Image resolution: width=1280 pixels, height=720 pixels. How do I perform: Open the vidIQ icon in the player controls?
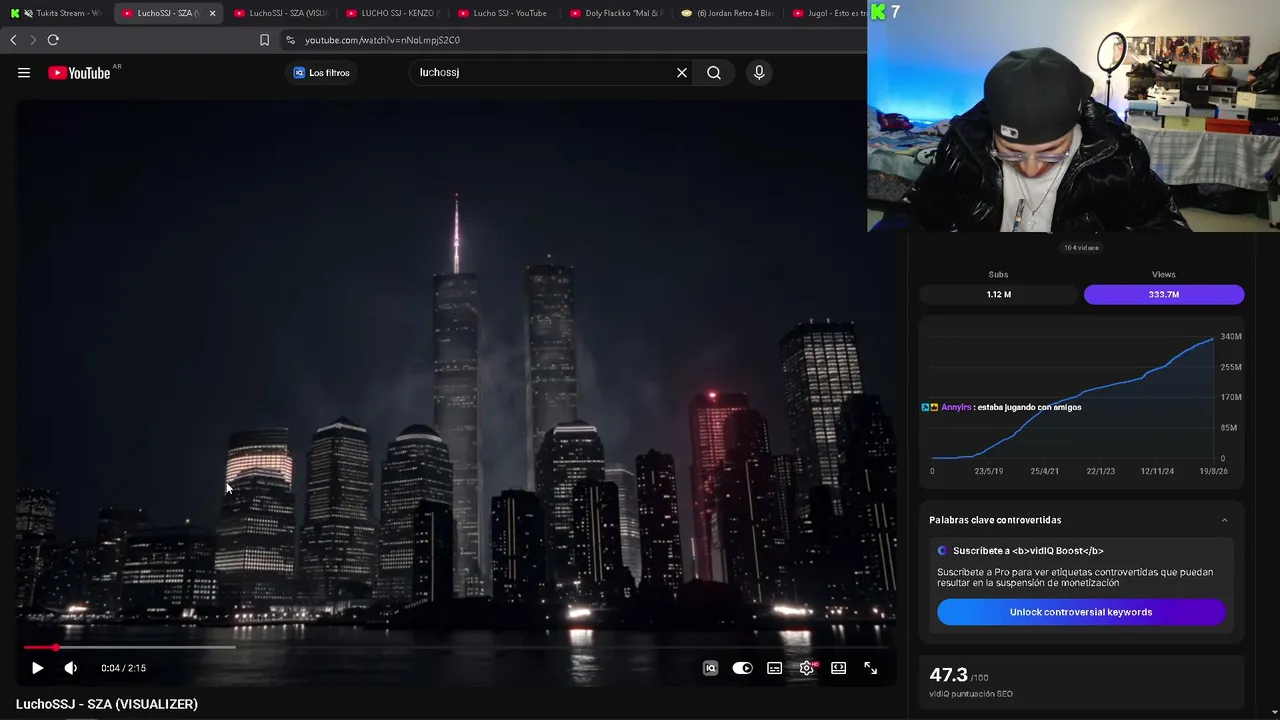[x=710, y=668]
